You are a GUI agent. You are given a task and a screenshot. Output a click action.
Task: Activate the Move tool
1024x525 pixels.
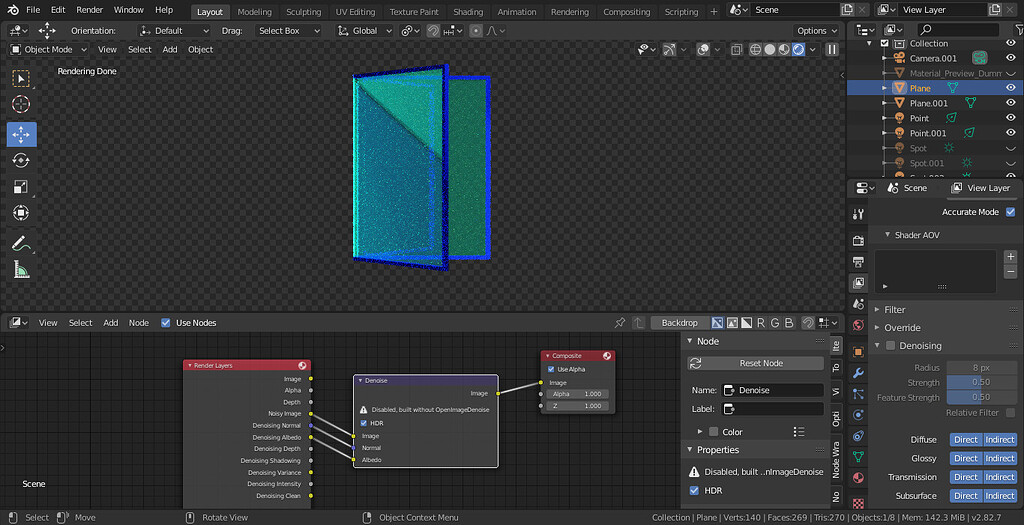pos(22,135)
